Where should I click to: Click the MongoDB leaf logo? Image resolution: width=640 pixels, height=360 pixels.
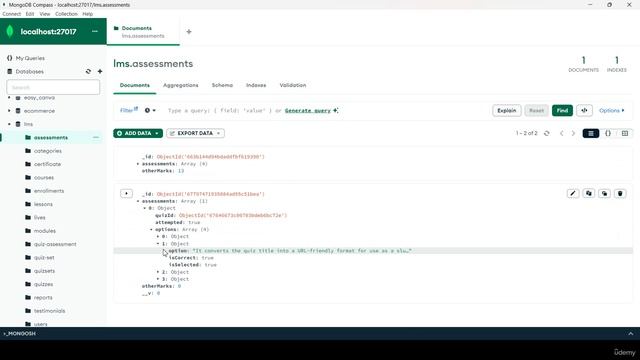tap(10, 31)
